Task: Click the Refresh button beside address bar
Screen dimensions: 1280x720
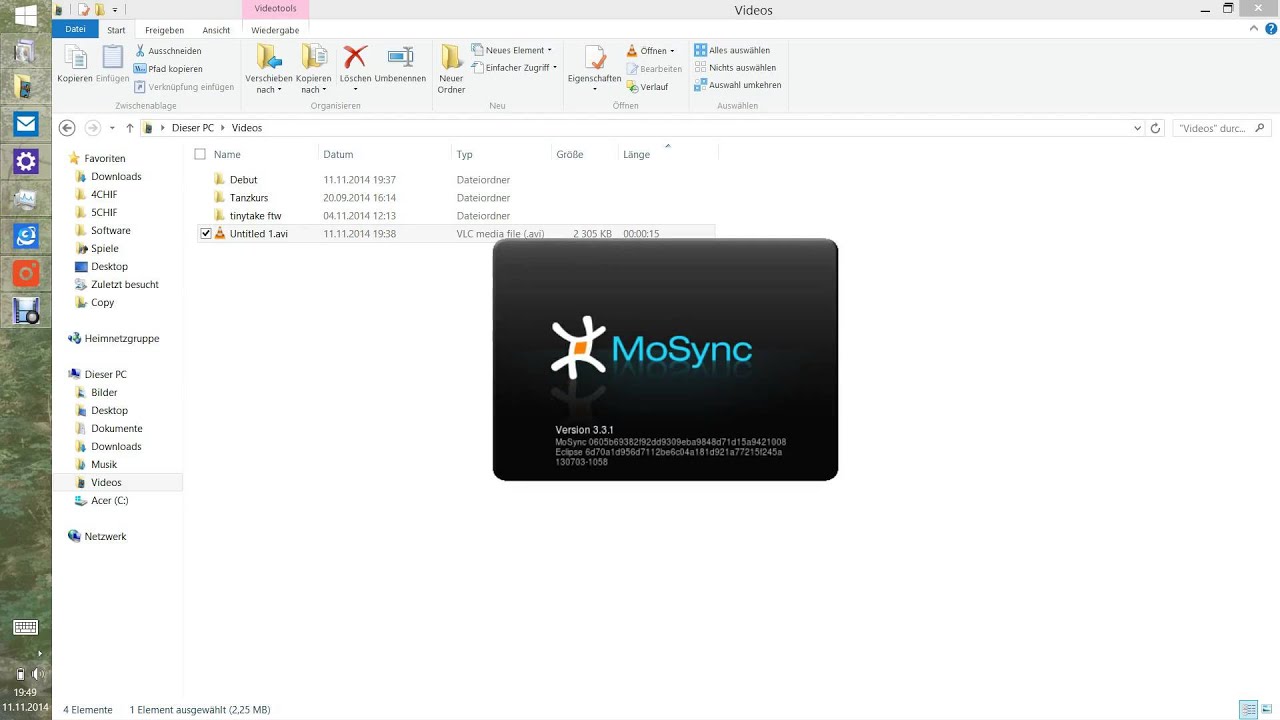Action: pos(1156,128)
